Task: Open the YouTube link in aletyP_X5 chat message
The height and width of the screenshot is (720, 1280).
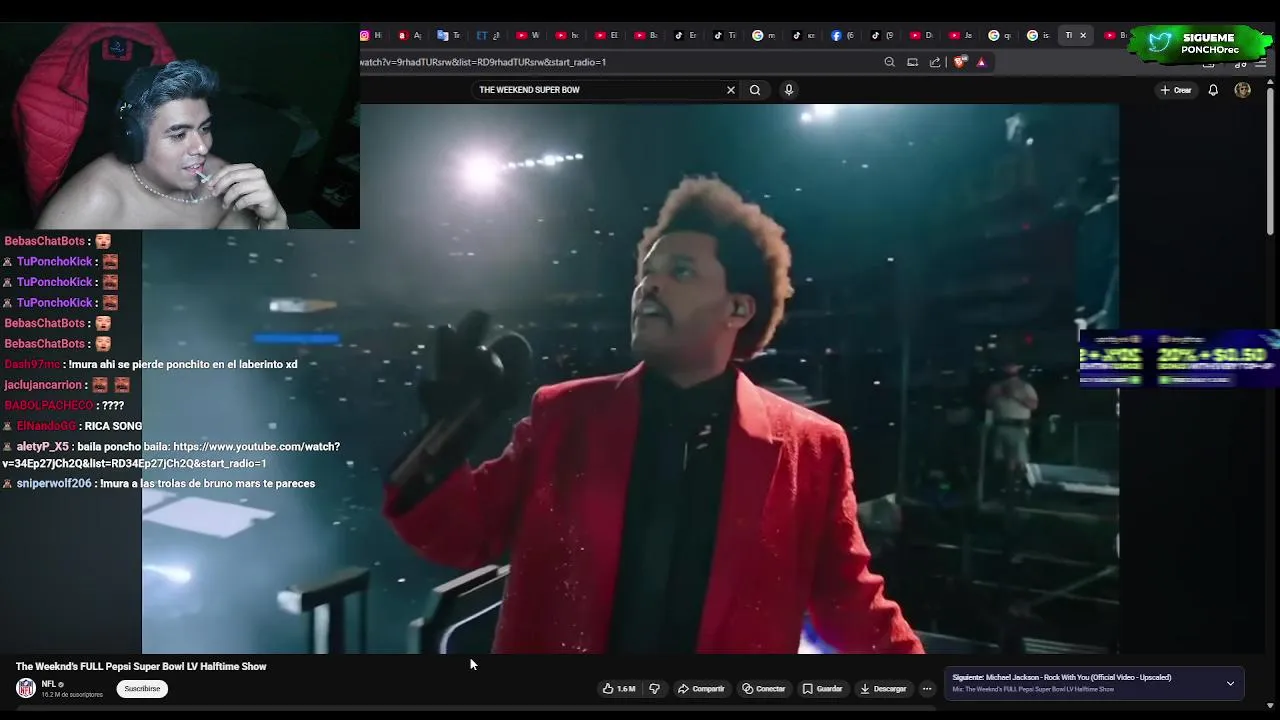Action: 171,455
